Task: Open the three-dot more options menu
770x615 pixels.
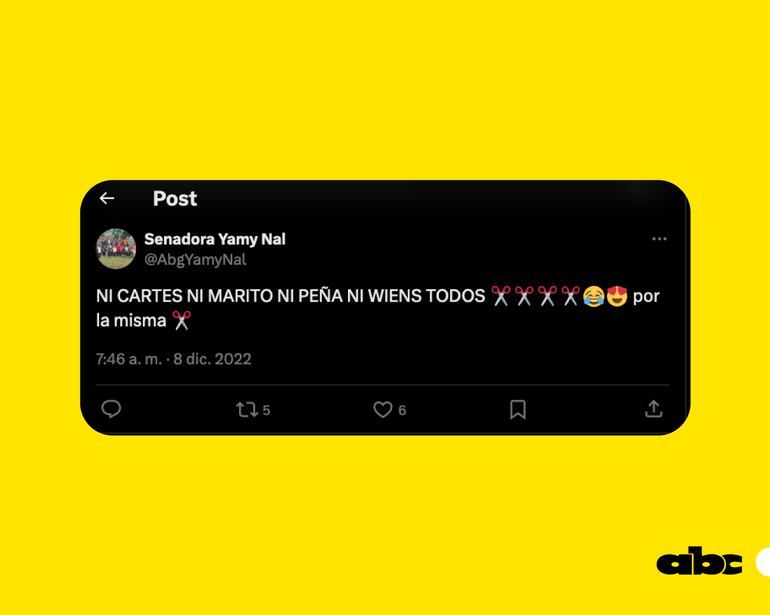Action: (659, 239)
